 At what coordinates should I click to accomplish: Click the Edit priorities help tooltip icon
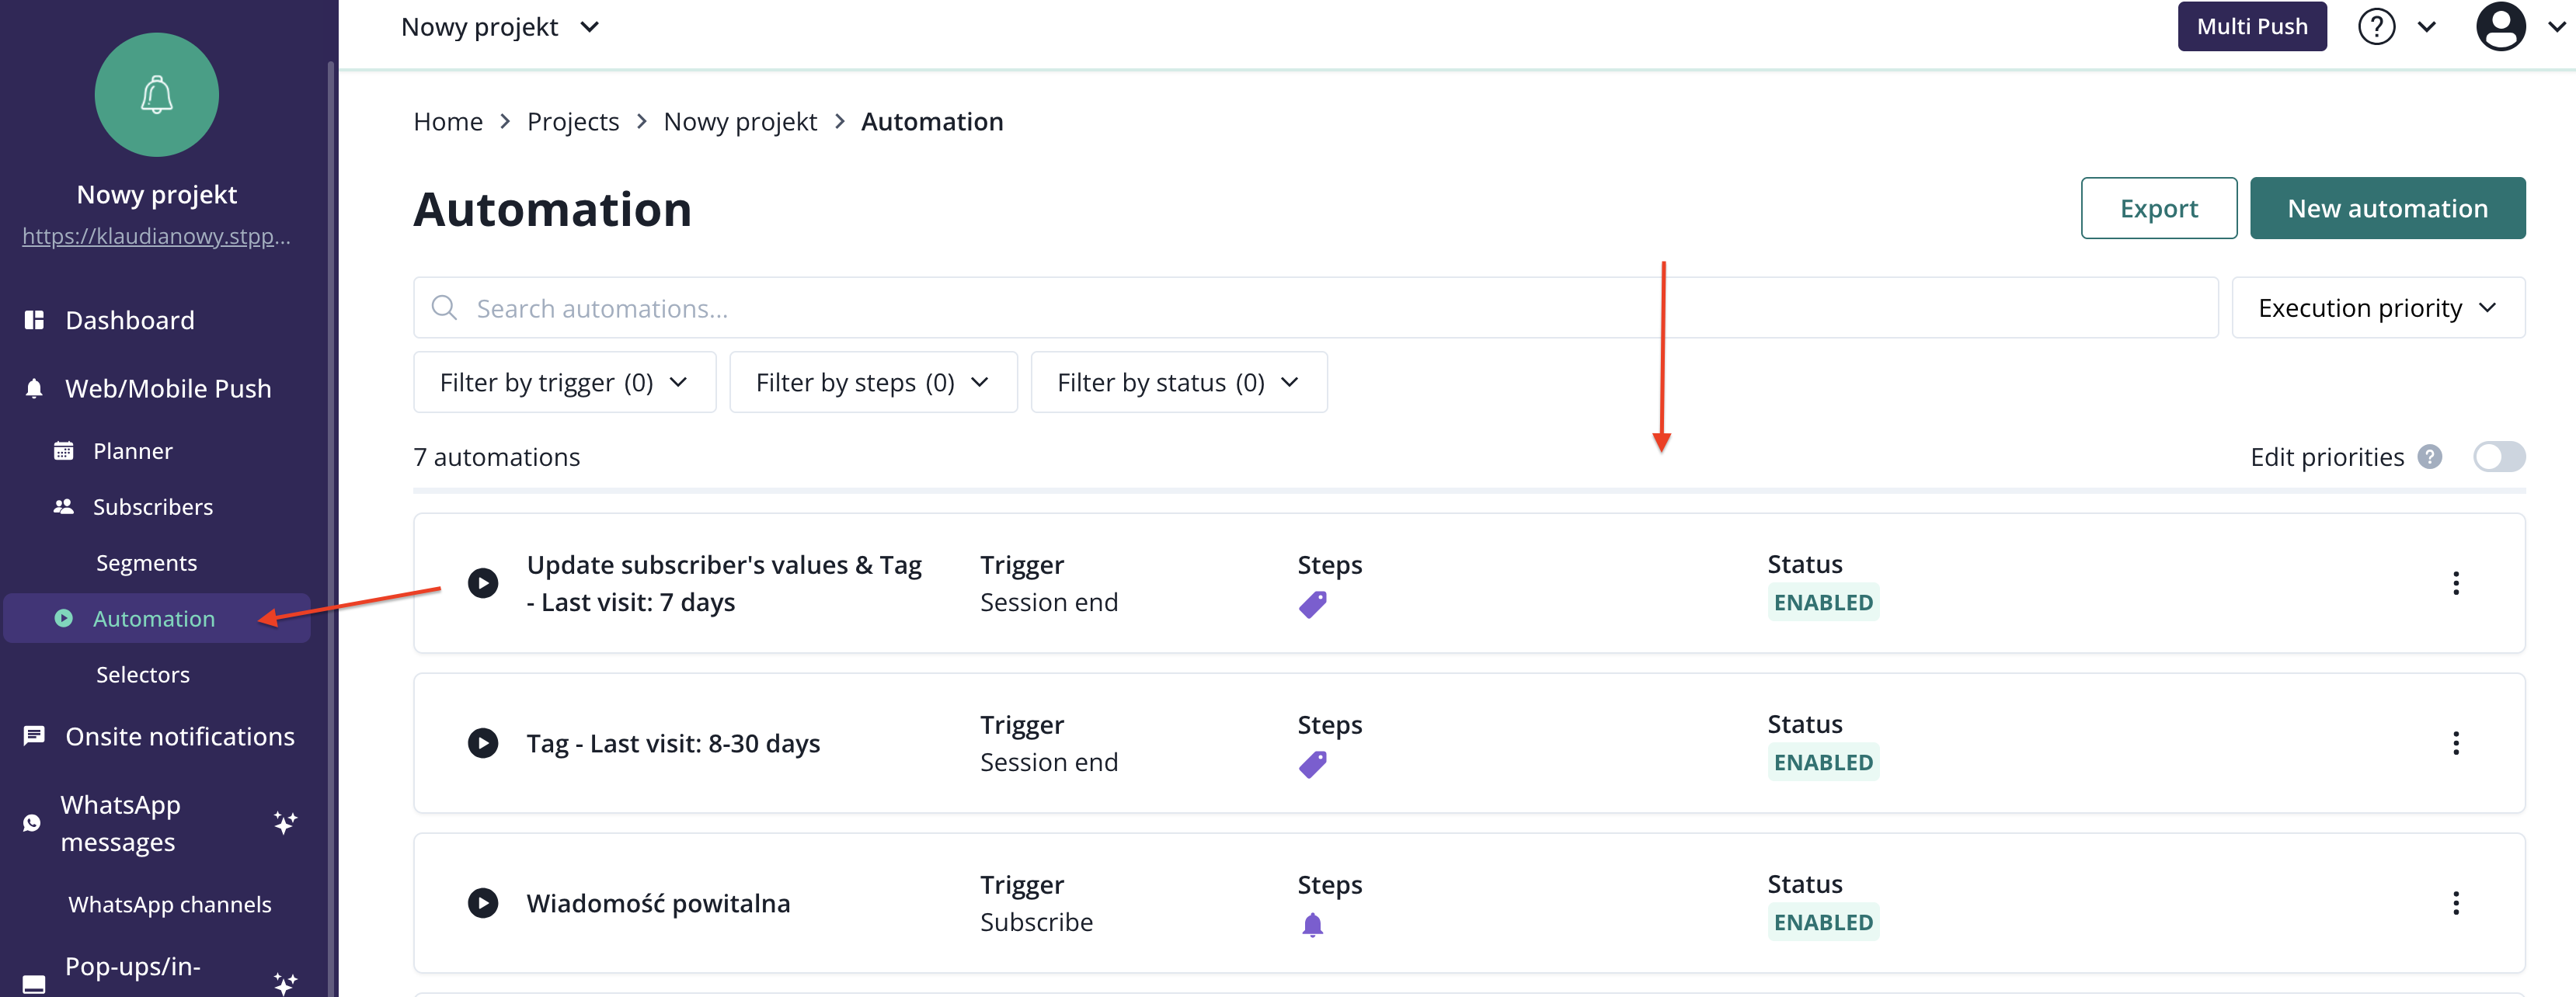click(x=2430, y=457)
